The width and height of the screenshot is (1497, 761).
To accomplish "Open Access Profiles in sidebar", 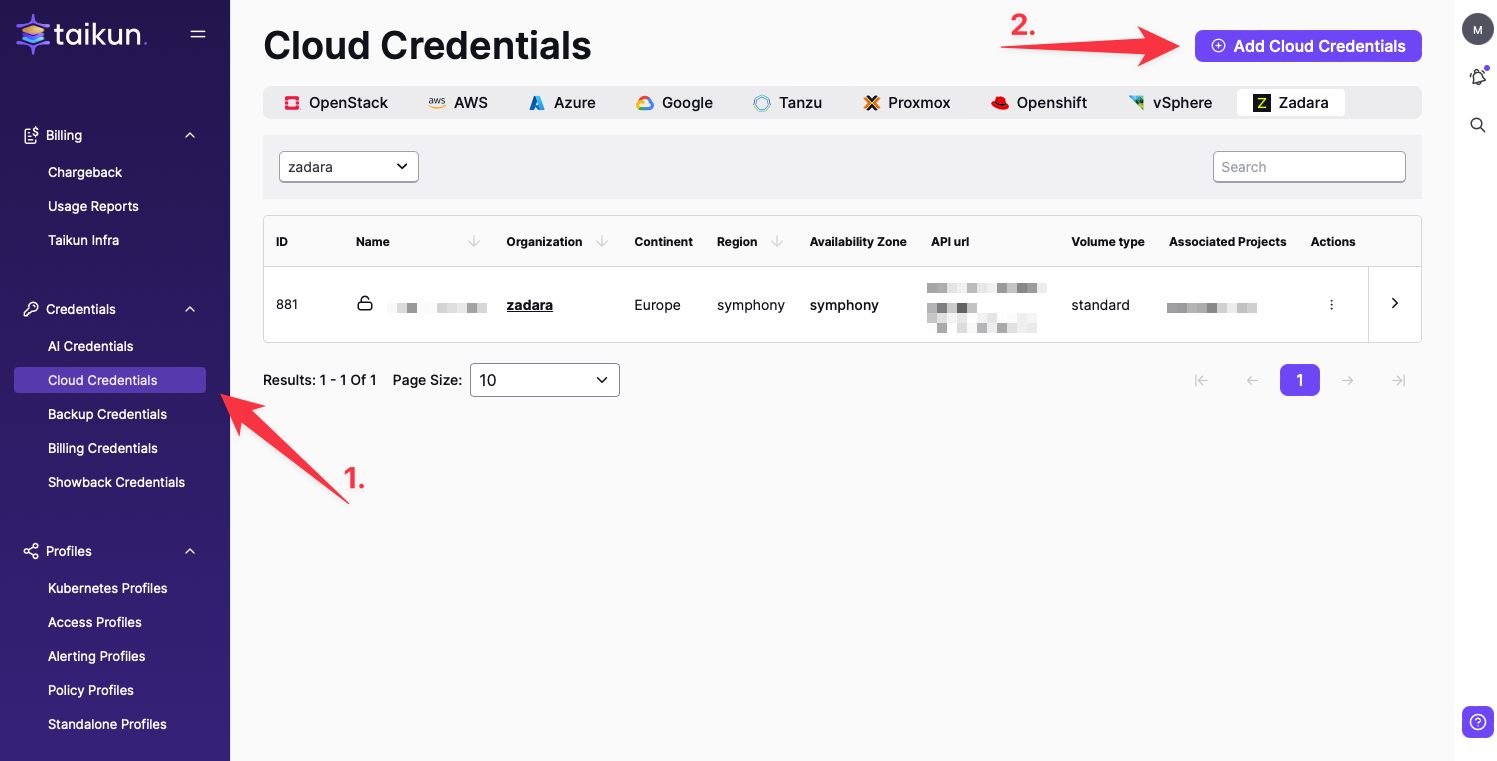I will (x=95, y=622).
